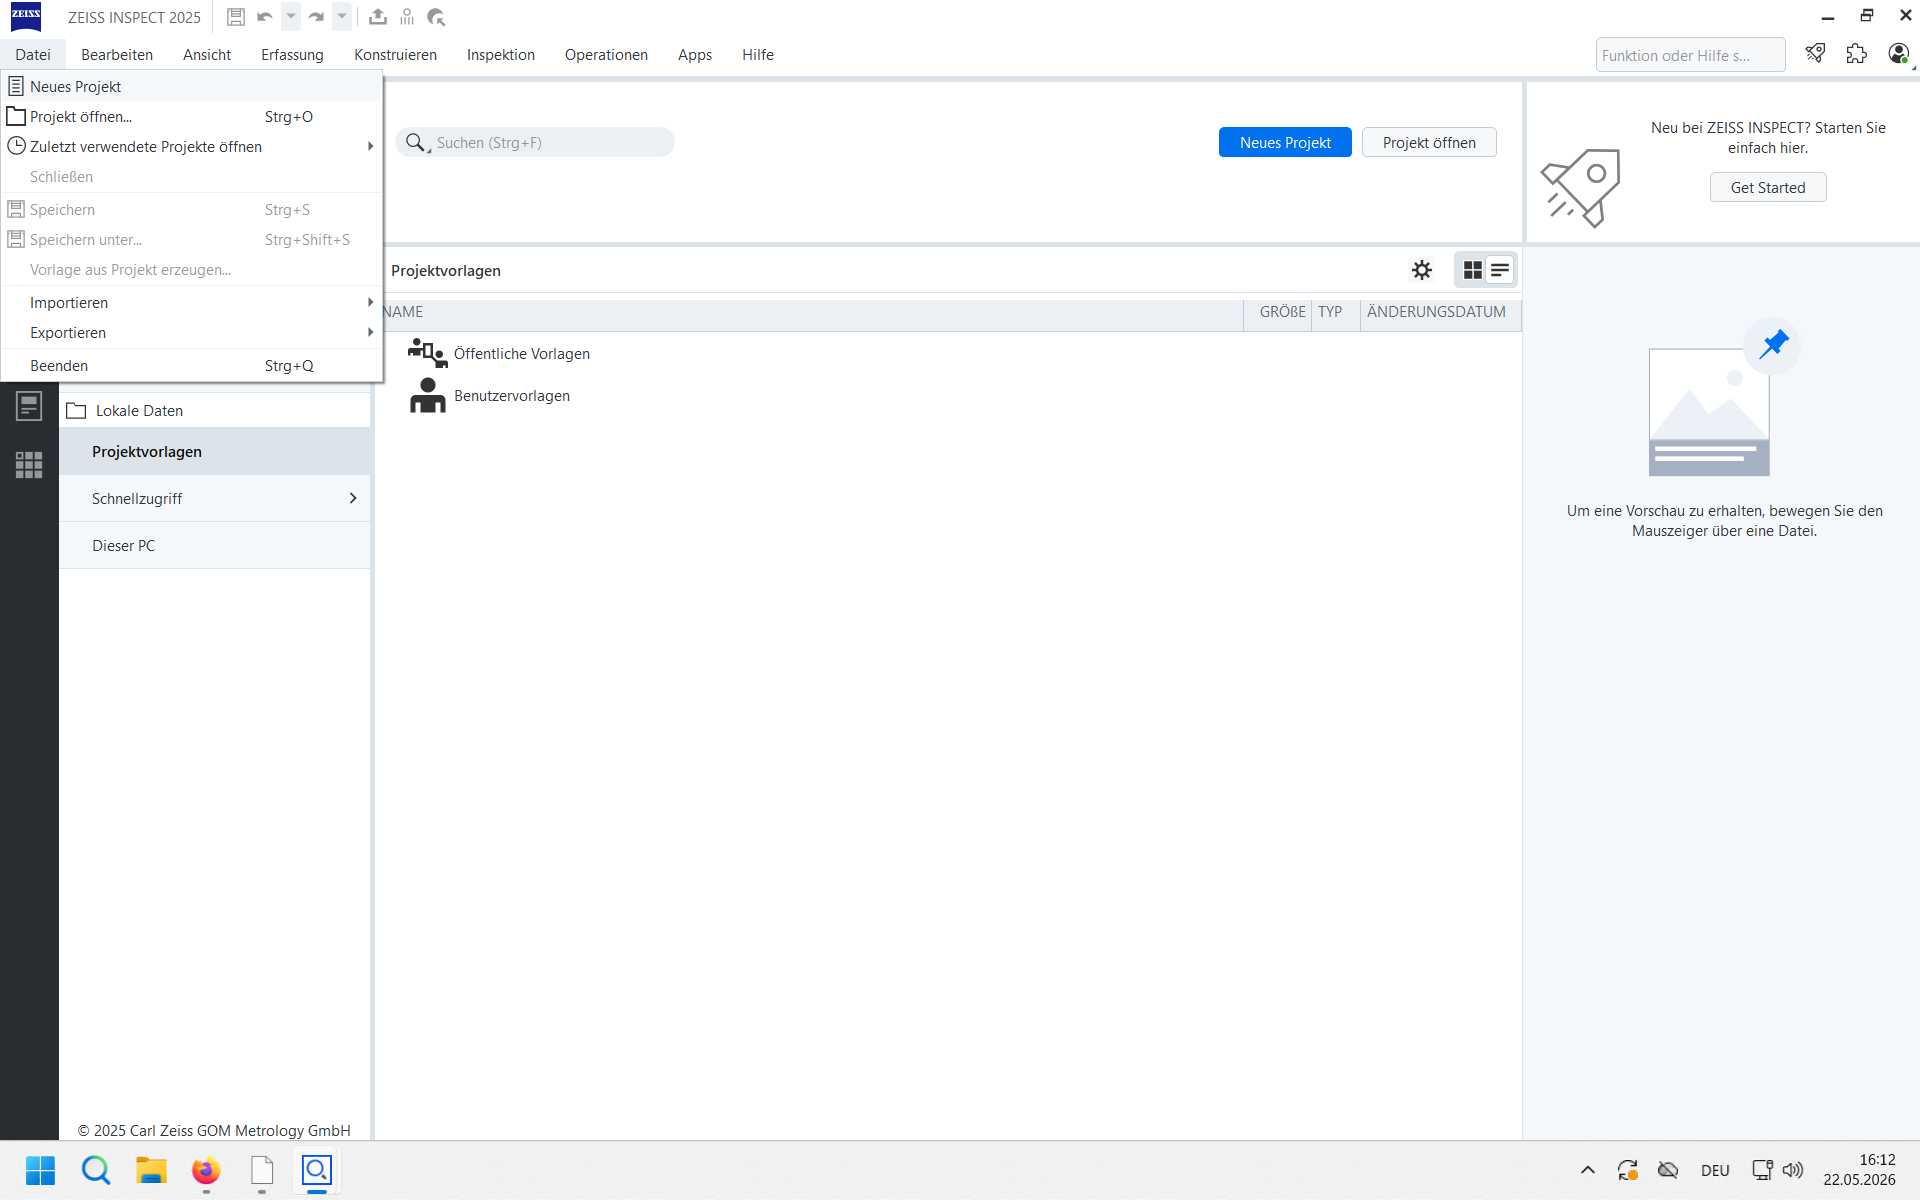Click the rocket icon beside the help search
This screenshot has height=1200, width=1920.
1816,54
